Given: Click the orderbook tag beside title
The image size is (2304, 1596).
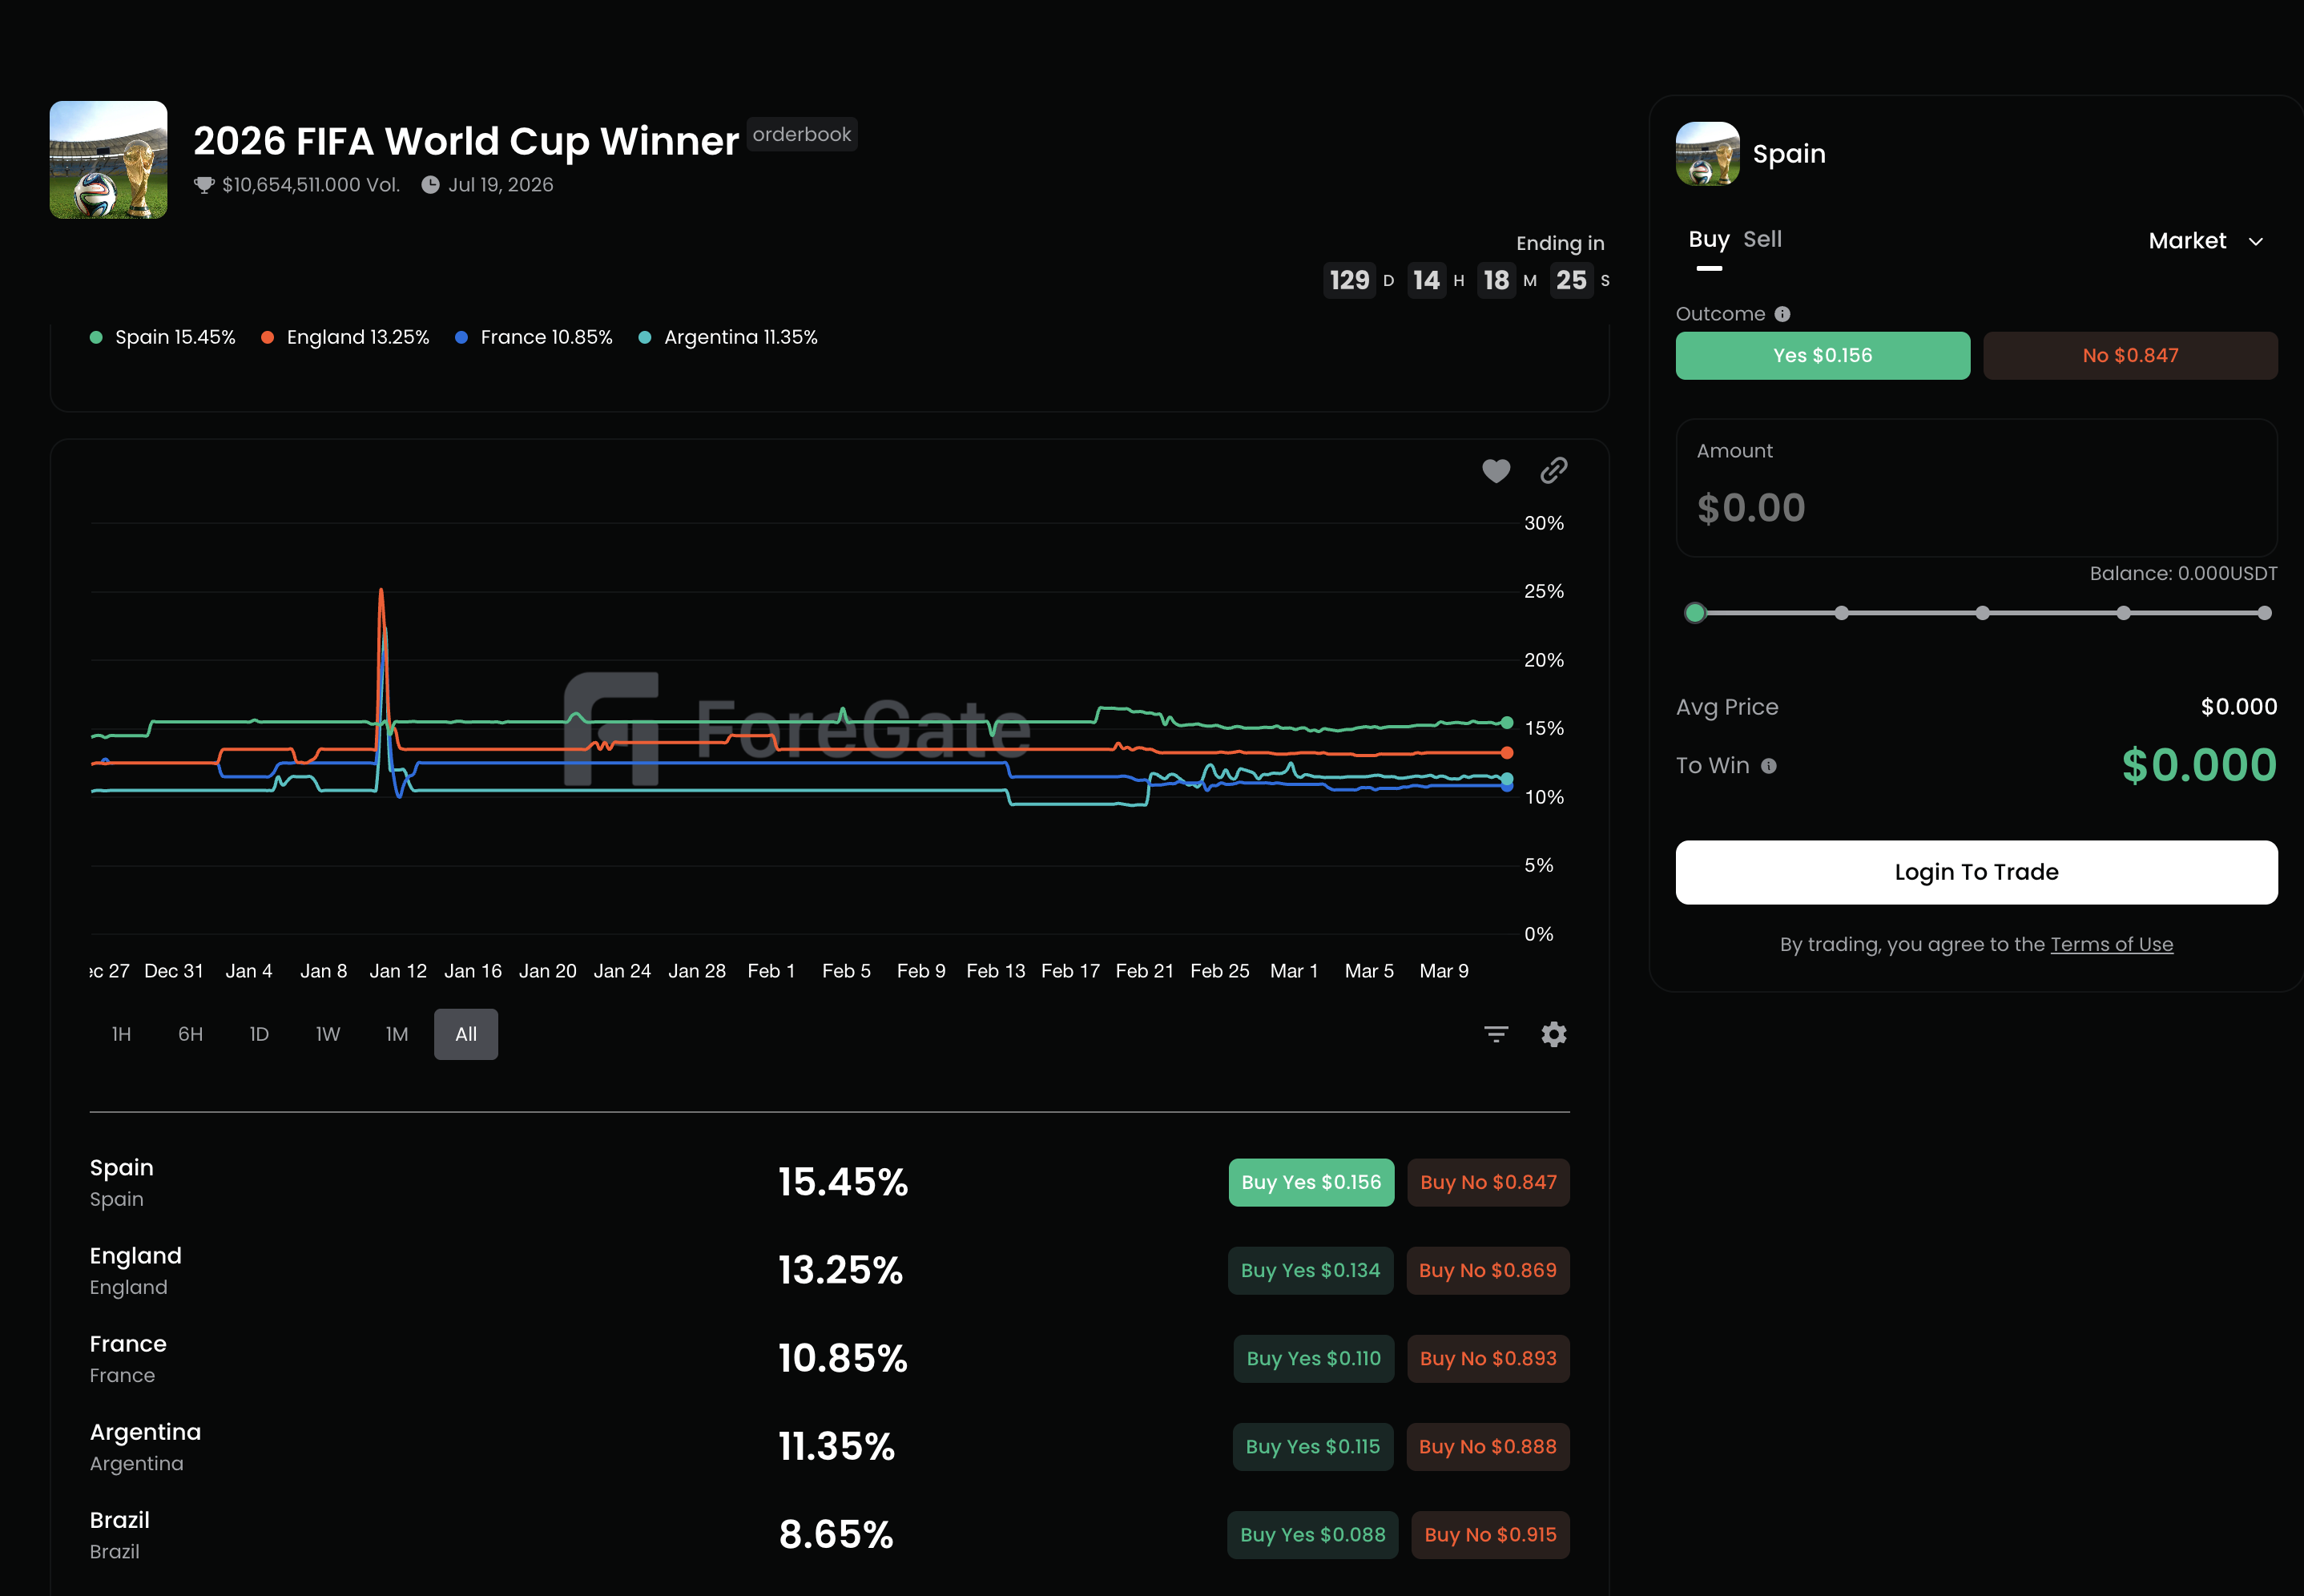Looking at the screenshot, I should tap(801, 134).
